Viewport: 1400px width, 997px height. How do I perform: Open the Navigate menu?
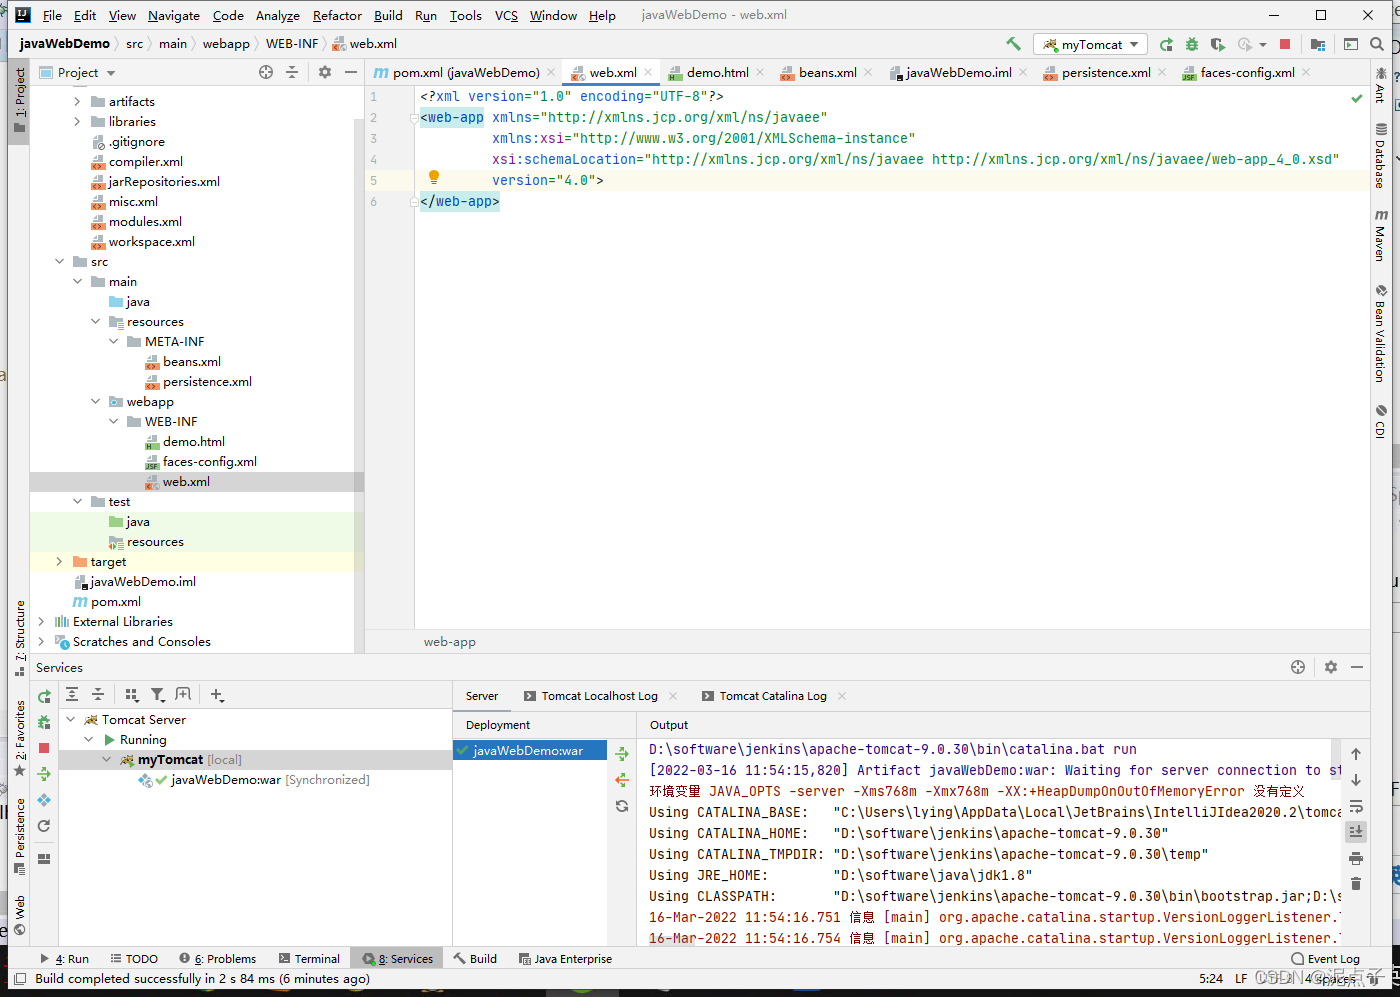[x=173, y=15]
